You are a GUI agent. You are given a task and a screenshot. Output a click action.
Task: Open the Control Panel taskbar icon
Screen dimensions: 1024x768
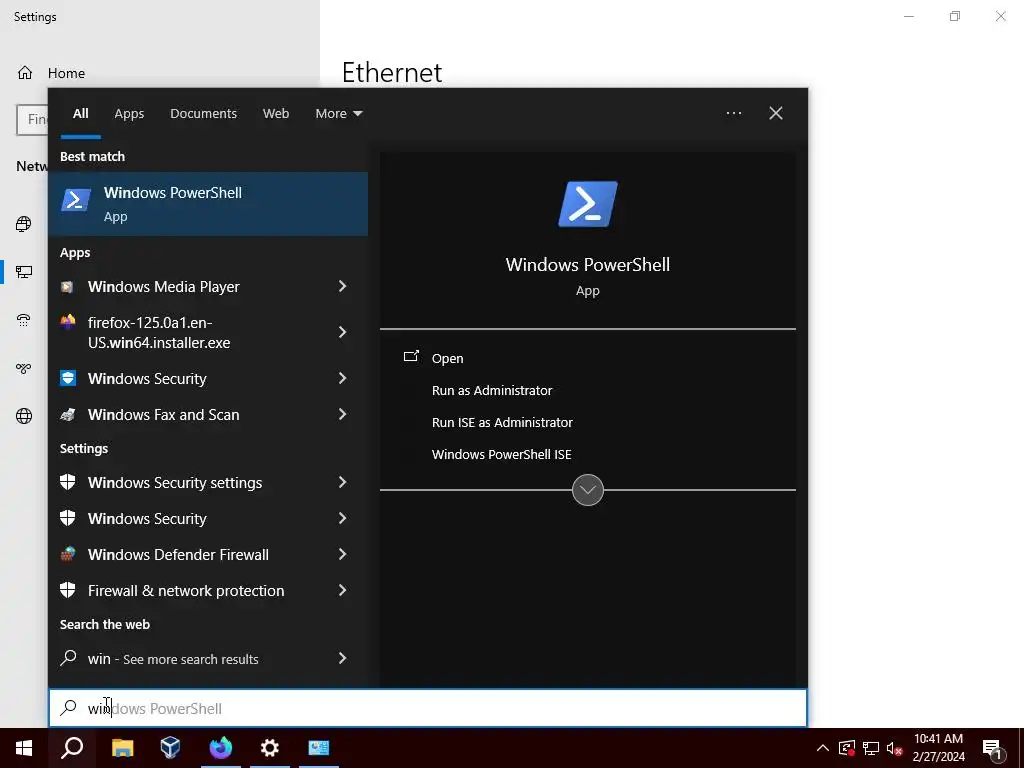(x=319, y=748)
